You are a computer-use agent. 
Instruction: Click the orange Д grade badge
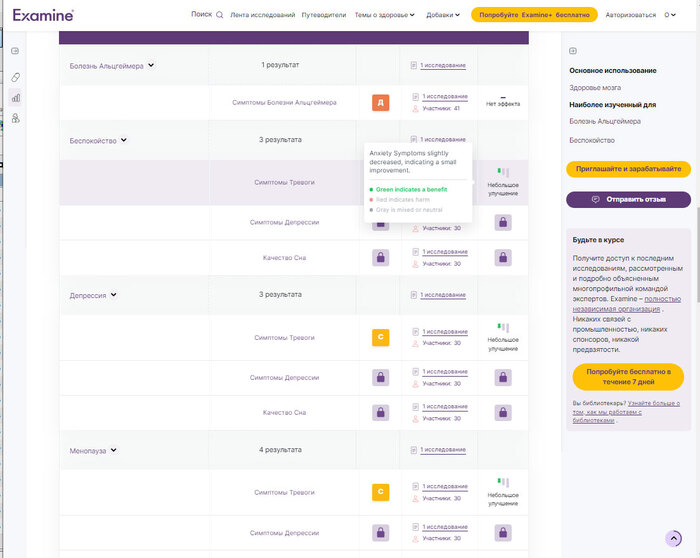380,102
